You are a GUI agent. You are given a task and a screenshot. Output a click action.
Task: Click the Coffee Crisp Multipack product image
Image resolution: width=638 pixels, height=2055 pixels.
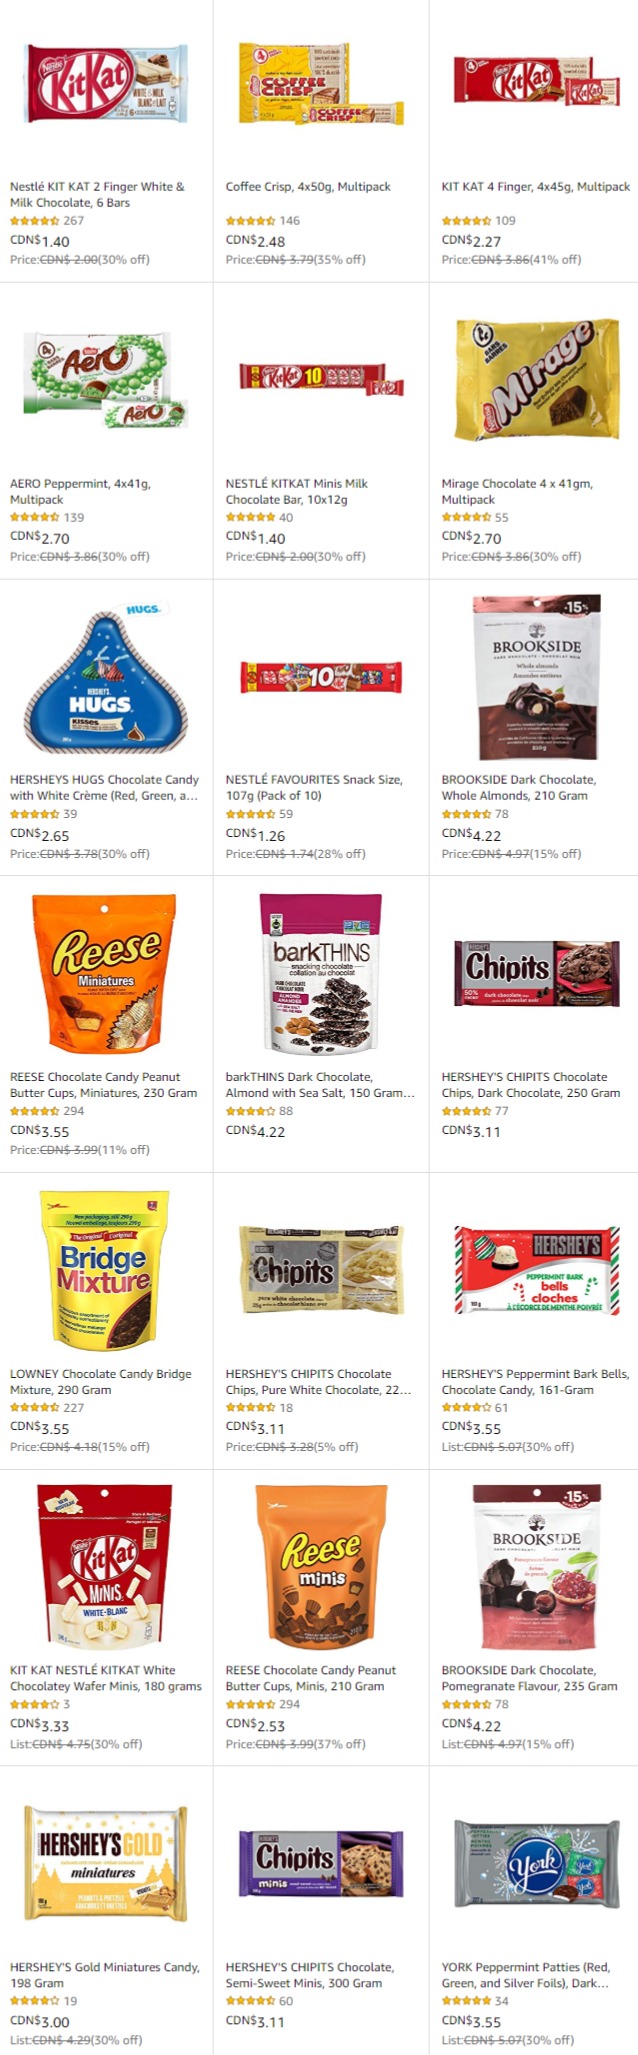click(x=321, y=83)
